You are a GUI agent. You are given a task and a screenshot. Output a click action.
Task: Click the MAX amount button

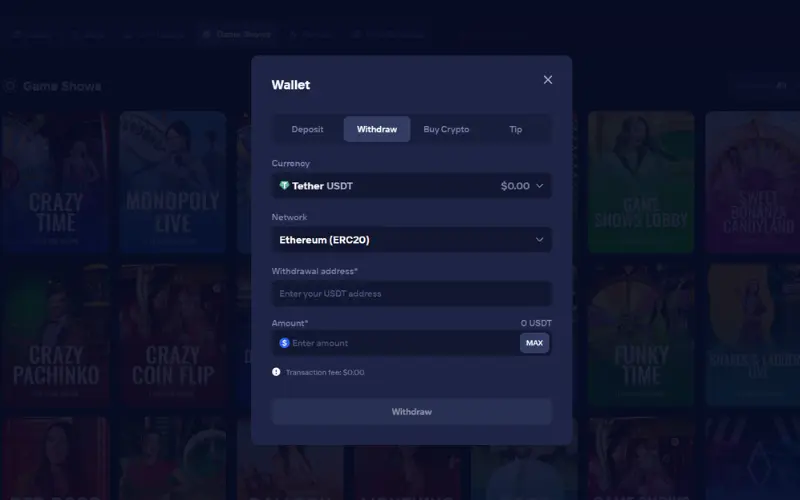[x=534, y=343]
